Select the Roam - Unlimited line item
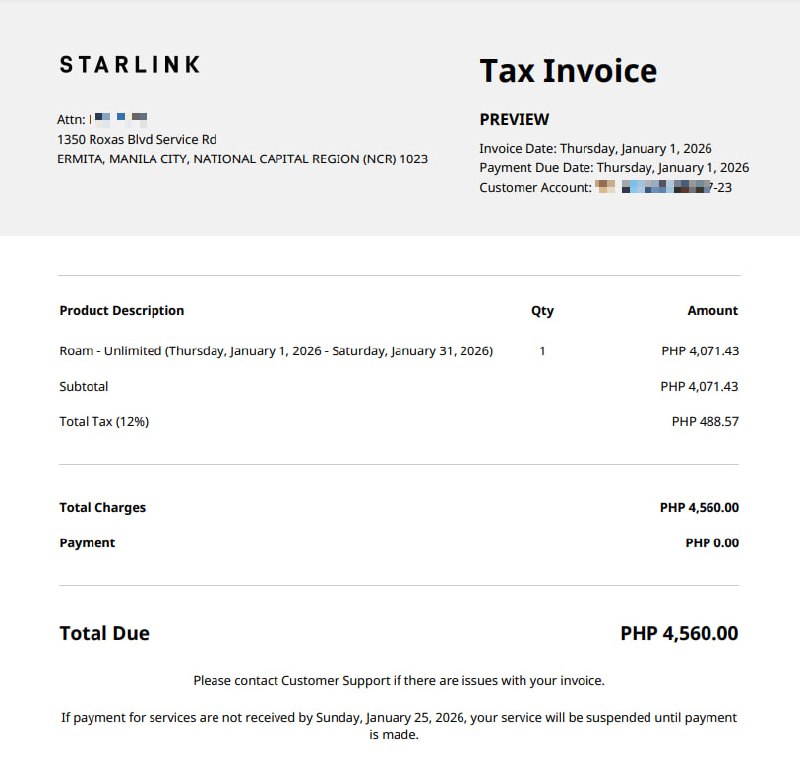The height and width of the screenshot is (761, 800). (276, 351)
